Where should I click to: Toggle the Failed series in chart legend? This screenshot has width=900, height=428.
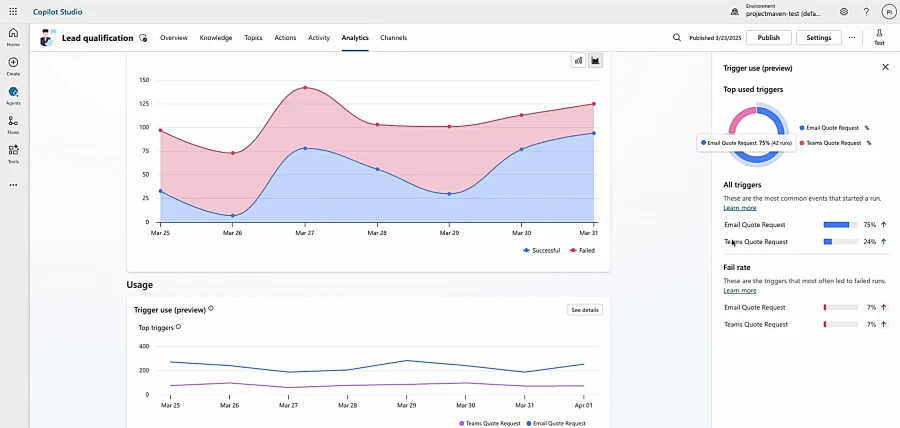pos(582,250)
